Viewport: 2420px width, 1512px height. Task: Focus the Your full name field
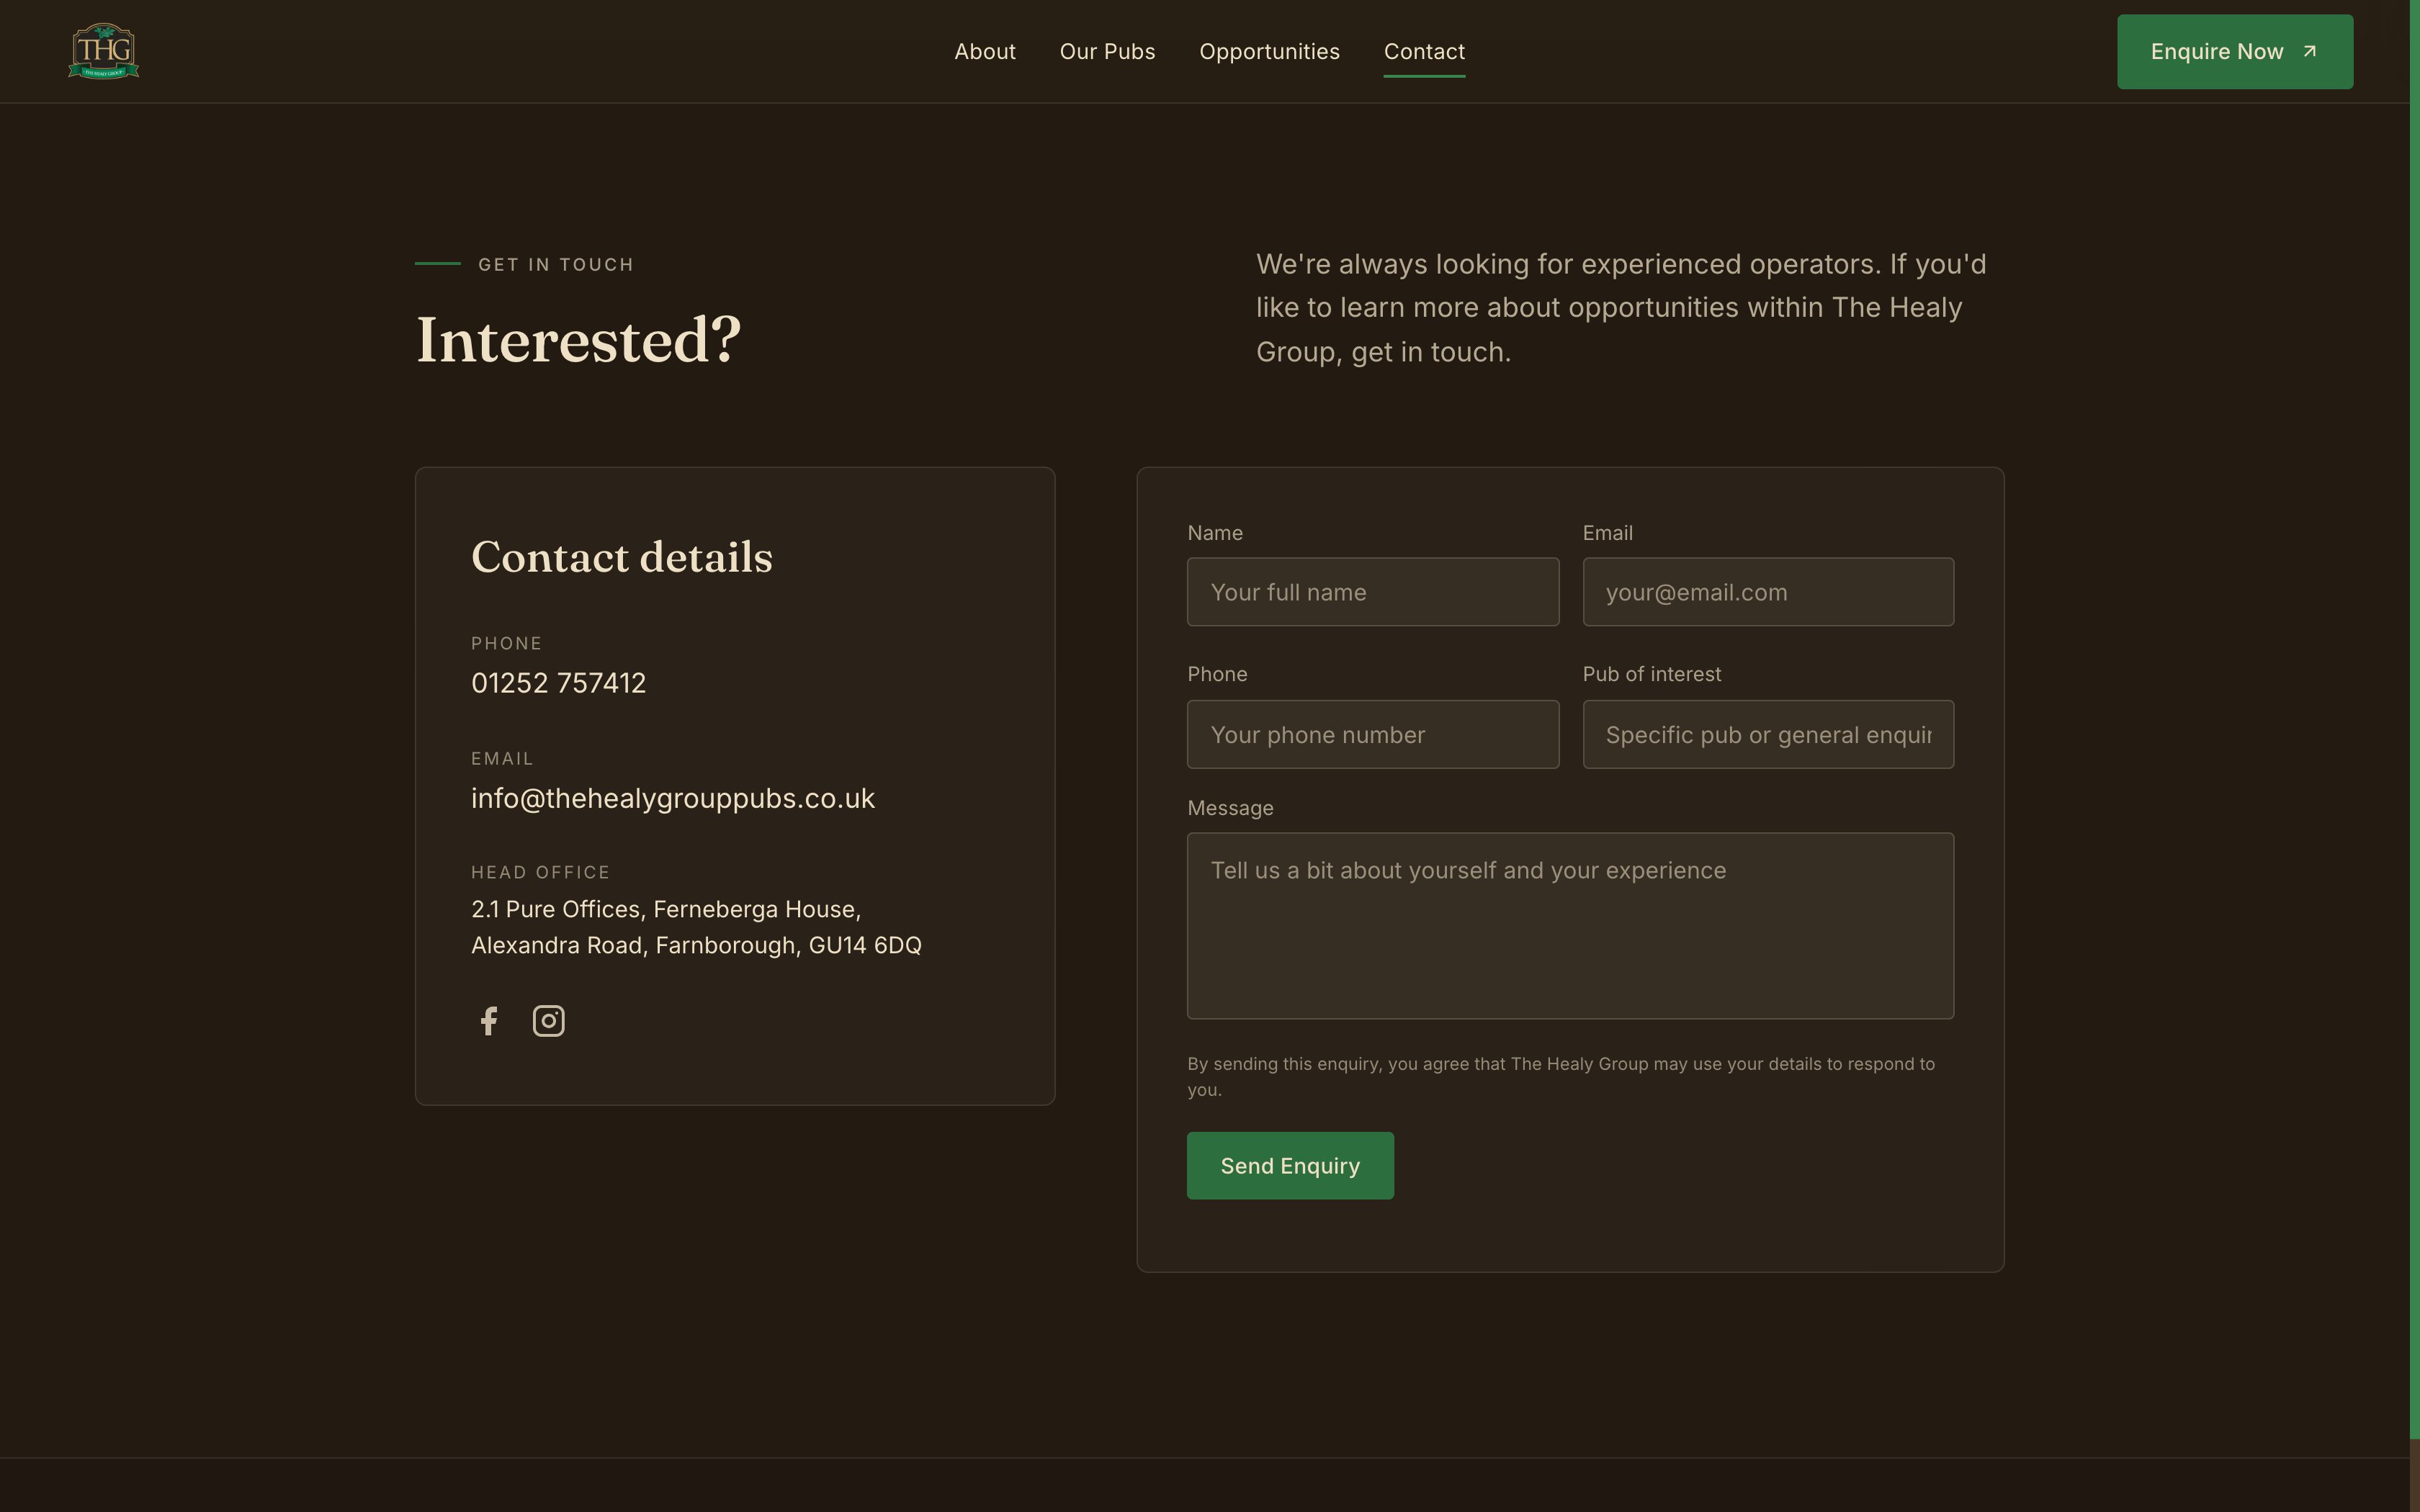tap(1373, 592)
